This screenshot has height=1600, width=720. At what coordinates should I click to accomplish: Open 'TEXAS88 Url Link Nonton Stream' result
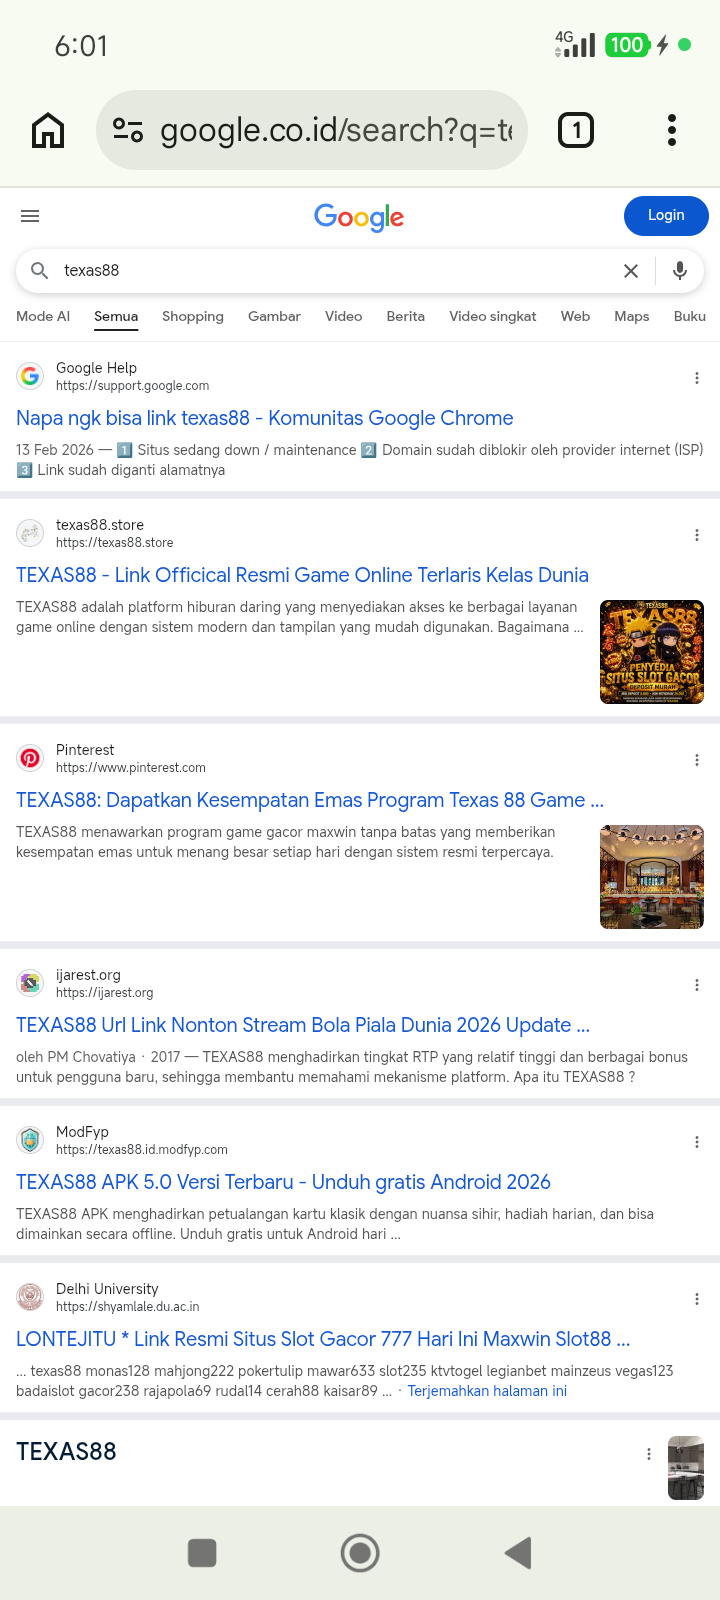pos(303,1025)
